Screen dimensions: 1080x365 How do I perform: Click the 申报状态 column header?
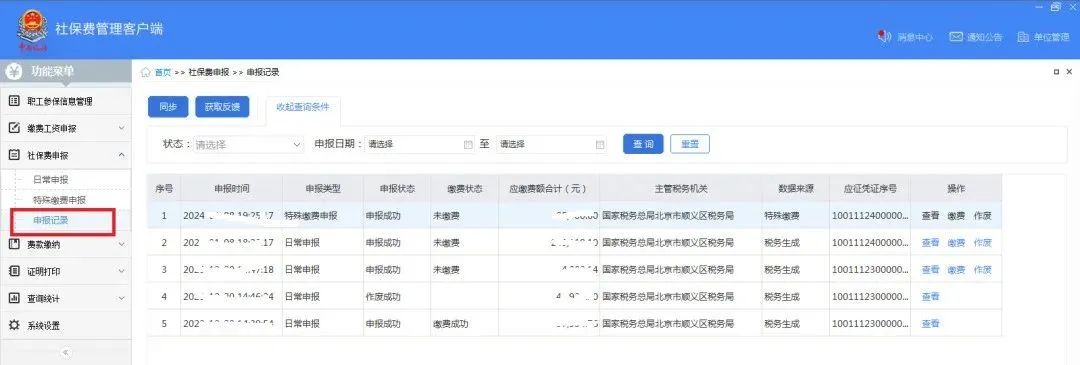[397, 189]
